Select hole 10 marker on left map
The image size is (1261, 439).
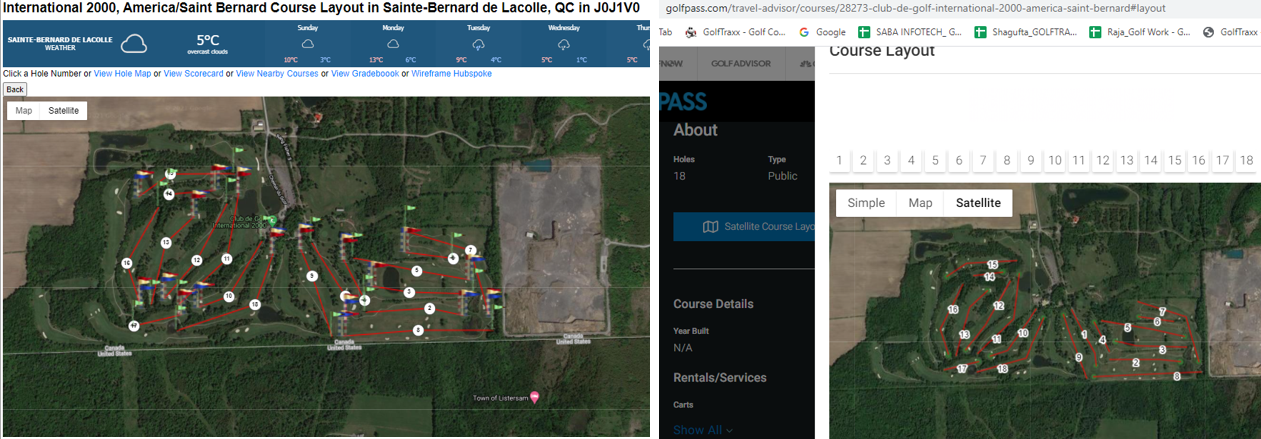click(229, 296)
